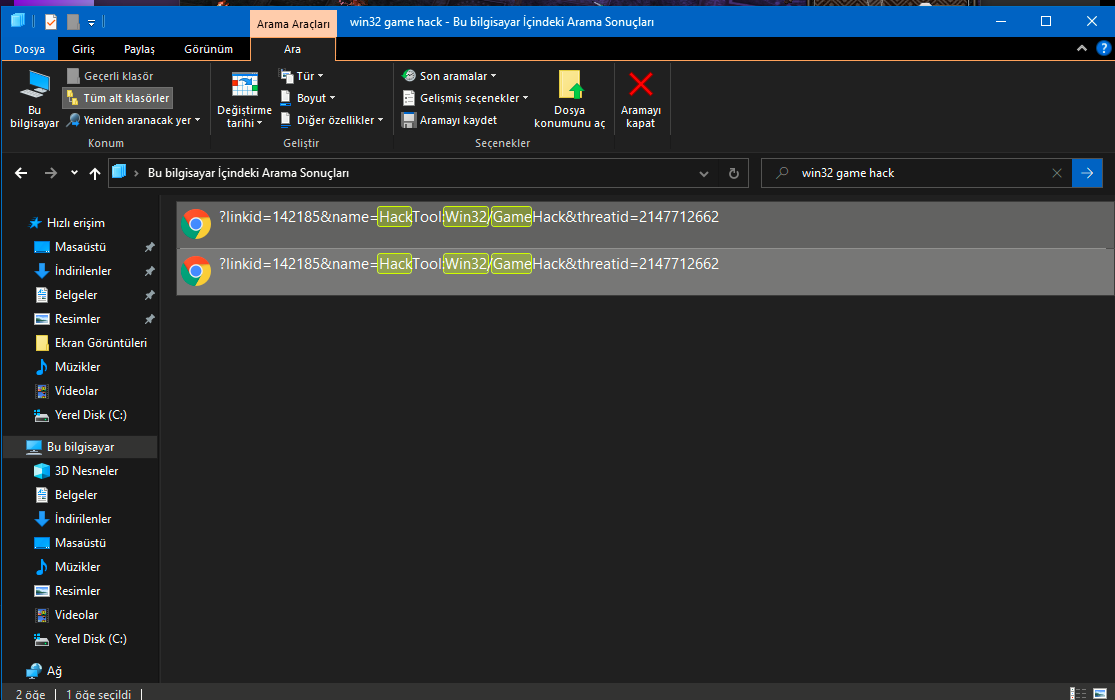This screenshot has width=1115, height=700.
Task: Click the pin icon next to Masaüstü
Action: tap(149, 248)
